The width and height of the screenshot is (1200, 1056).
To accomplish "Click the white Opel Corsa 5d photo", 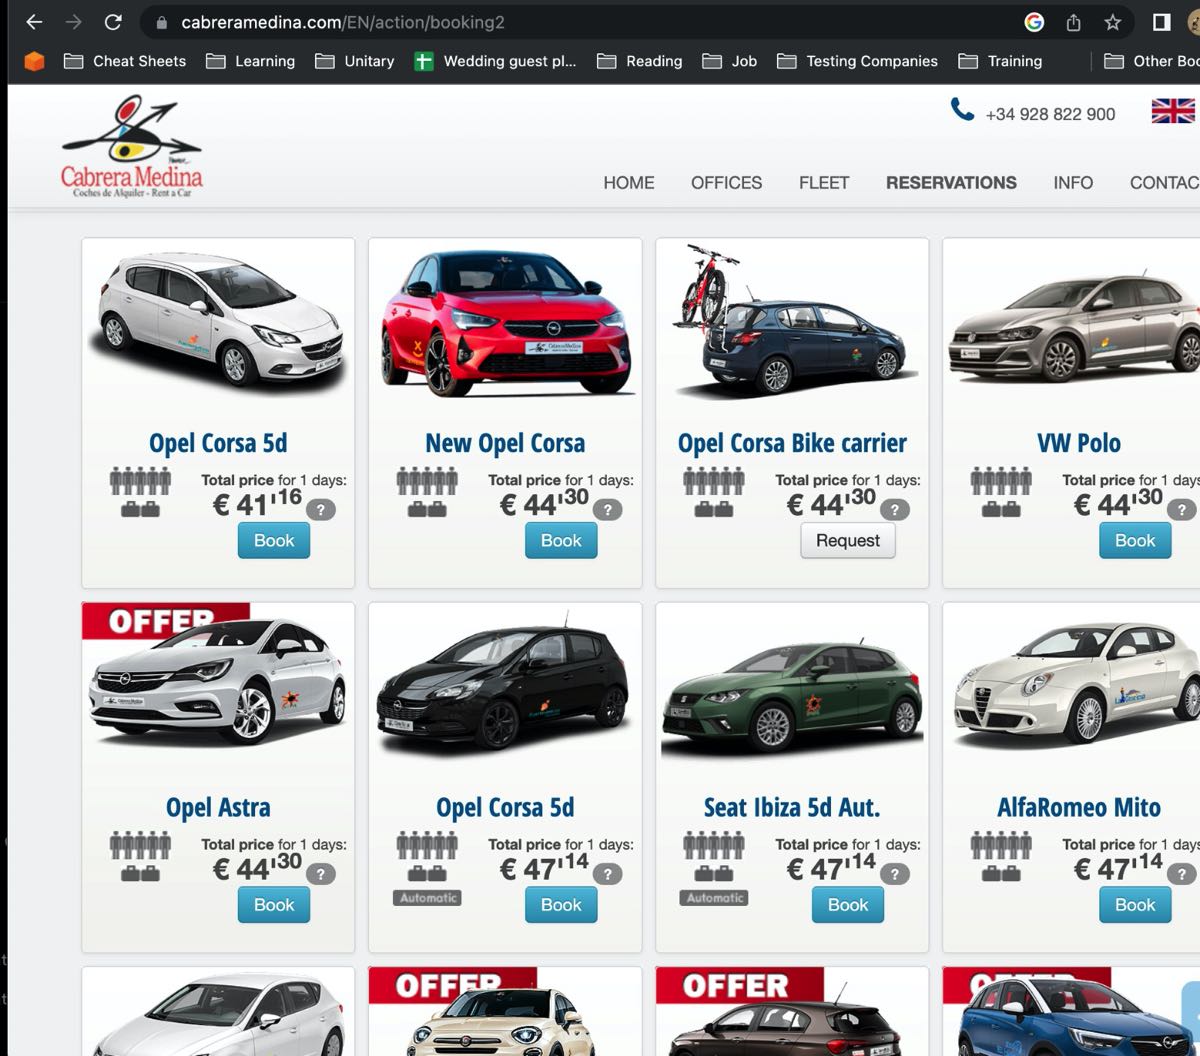I will tap(220, 320).
